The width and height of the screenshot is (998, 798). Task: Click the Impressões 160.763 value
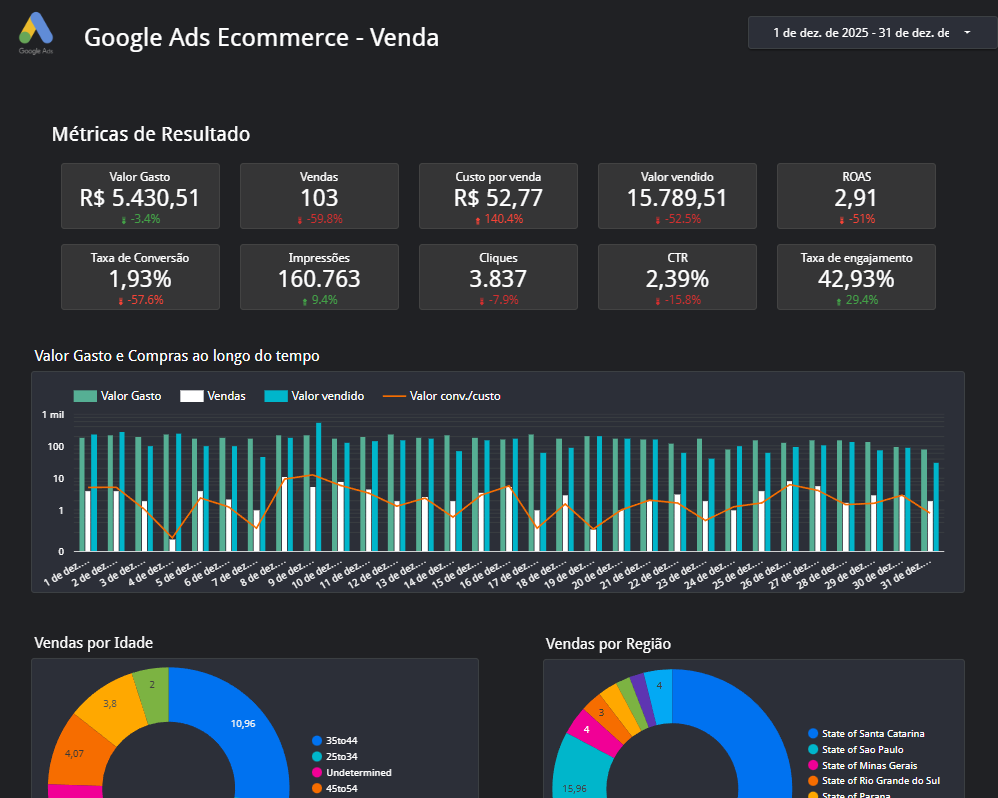tap(319, 279)
